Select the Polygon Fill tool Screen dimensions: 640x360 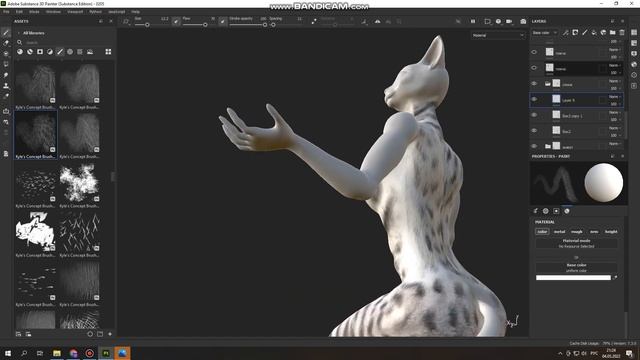[x=6, y=64]
